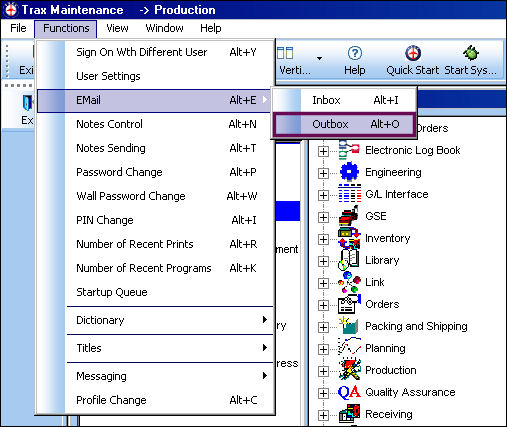
Task: Choose Startup Queue menu entry
Action: point(155,292)
